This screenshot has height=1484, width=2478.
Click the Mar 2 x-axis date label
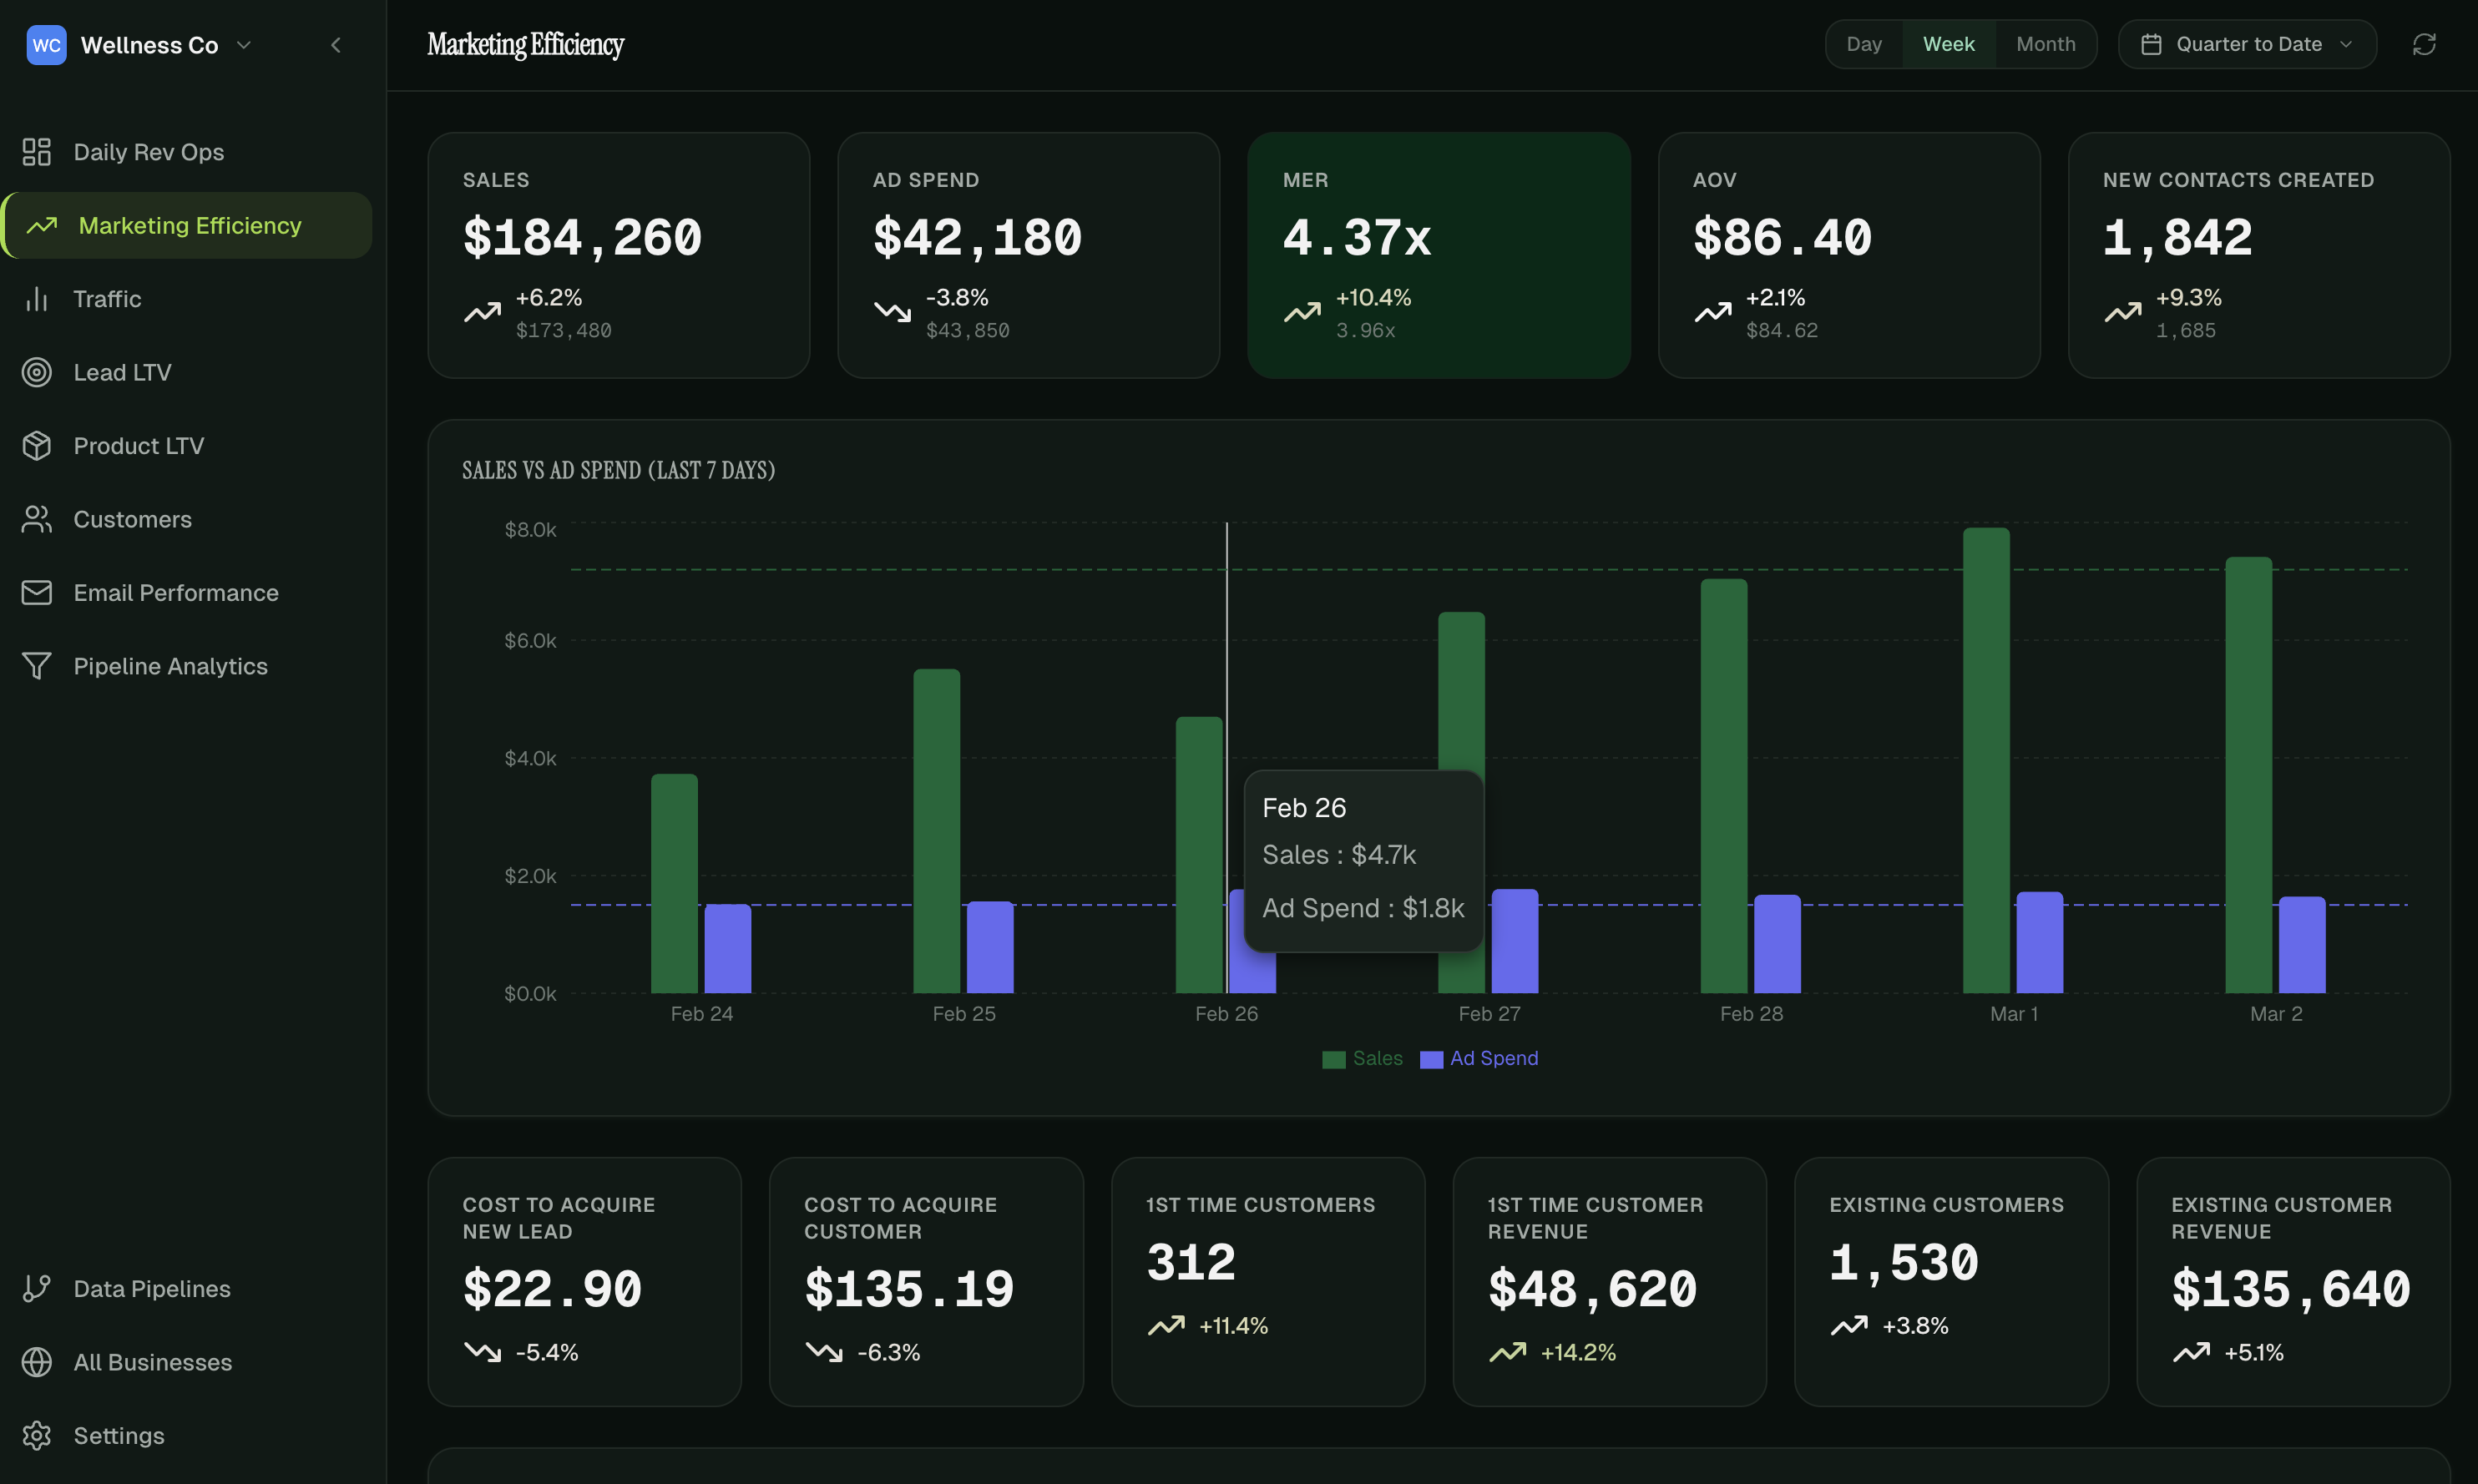pos(2276,1014)
